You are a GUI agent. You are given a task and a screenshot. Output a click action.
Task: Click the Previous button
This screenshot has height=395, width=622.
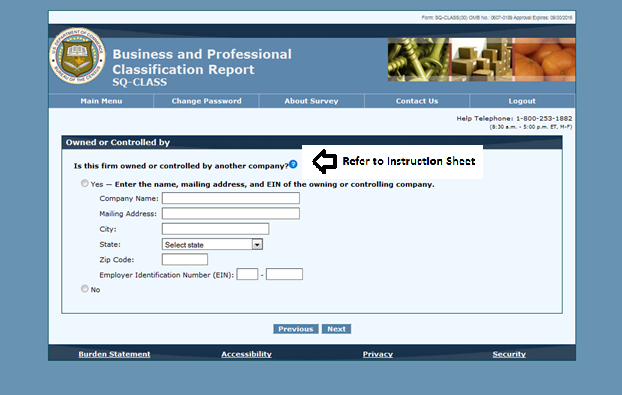pyautogui.click(x=296, y=329)
